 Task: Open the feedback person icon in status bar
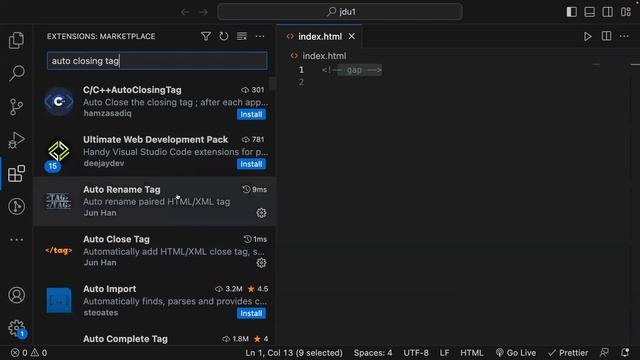[x=604, y=353]
